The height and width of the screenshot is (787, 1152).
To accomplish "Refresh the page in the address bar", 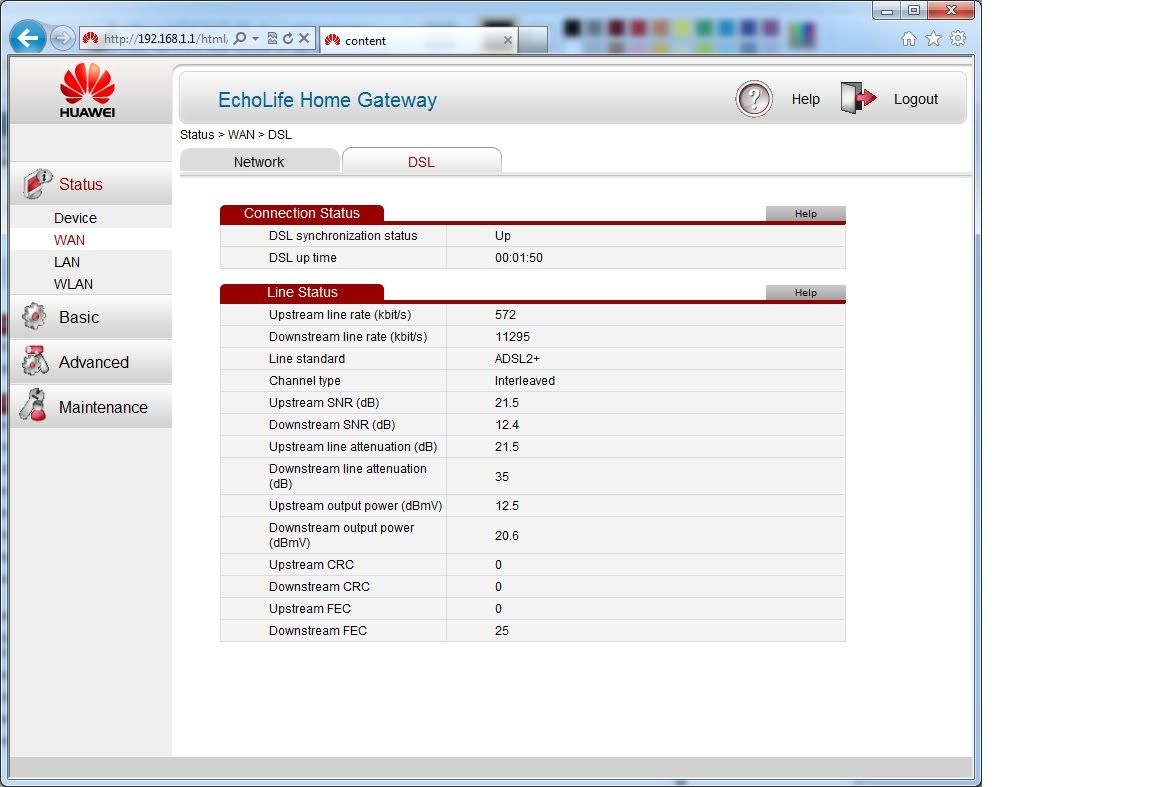I will pyautogui.click(x=288, y=39).
